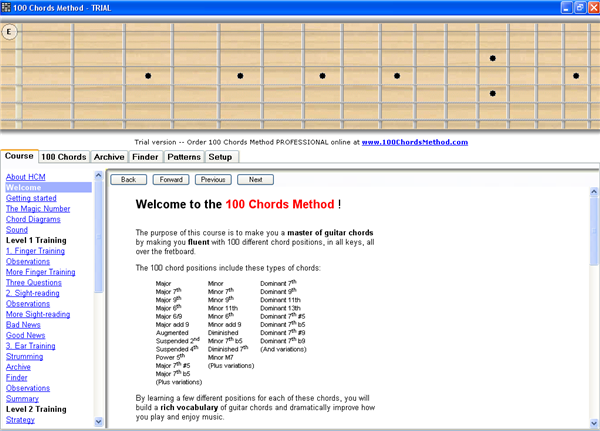Click the Dominant 13th chord type
The width and height of the screenshot is (600, 431).
[x=280, y=308]
